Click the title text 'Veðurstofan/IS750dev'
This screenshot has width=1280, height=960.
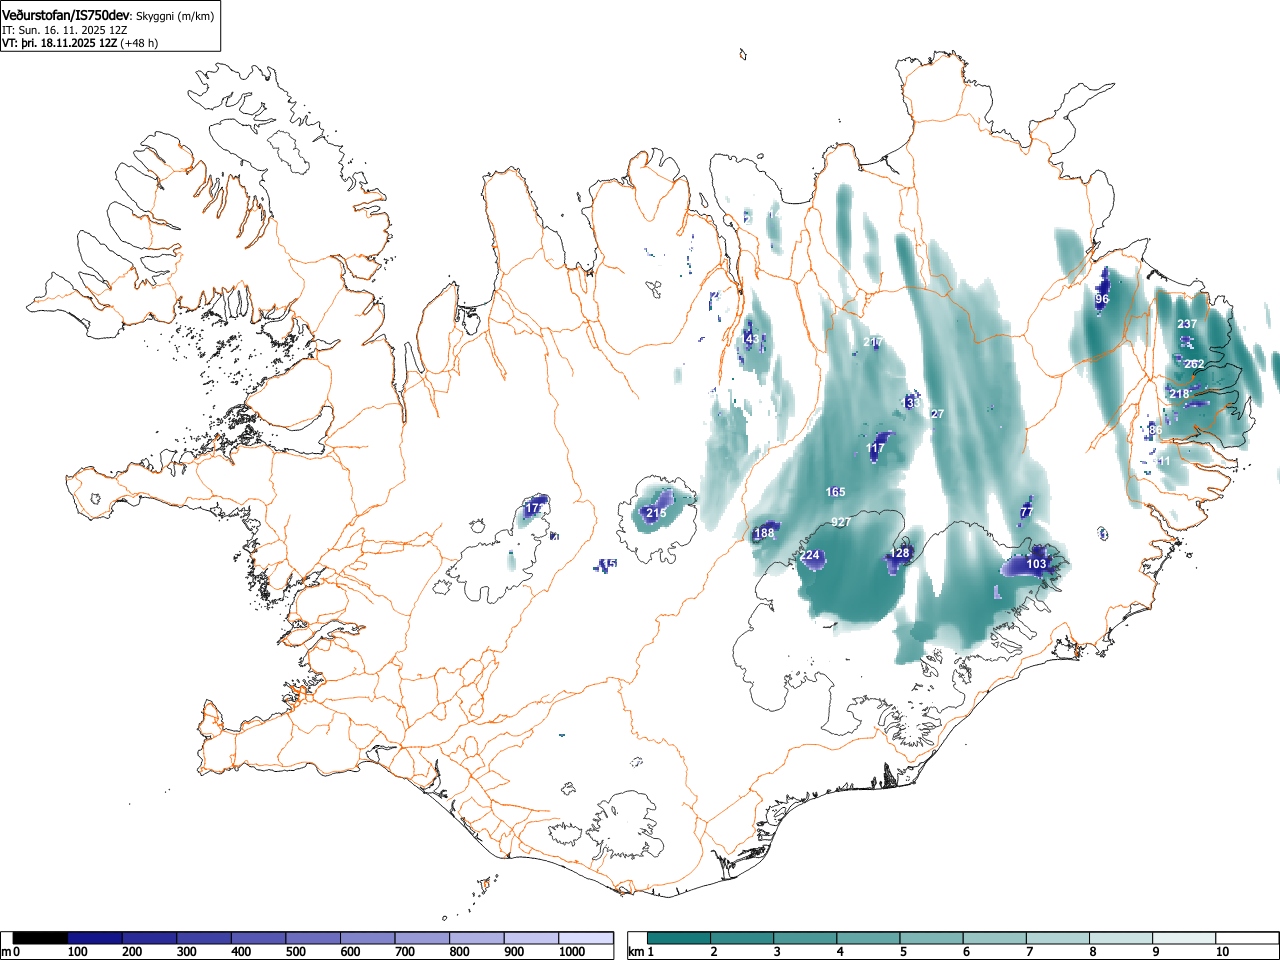coord(66,15)
